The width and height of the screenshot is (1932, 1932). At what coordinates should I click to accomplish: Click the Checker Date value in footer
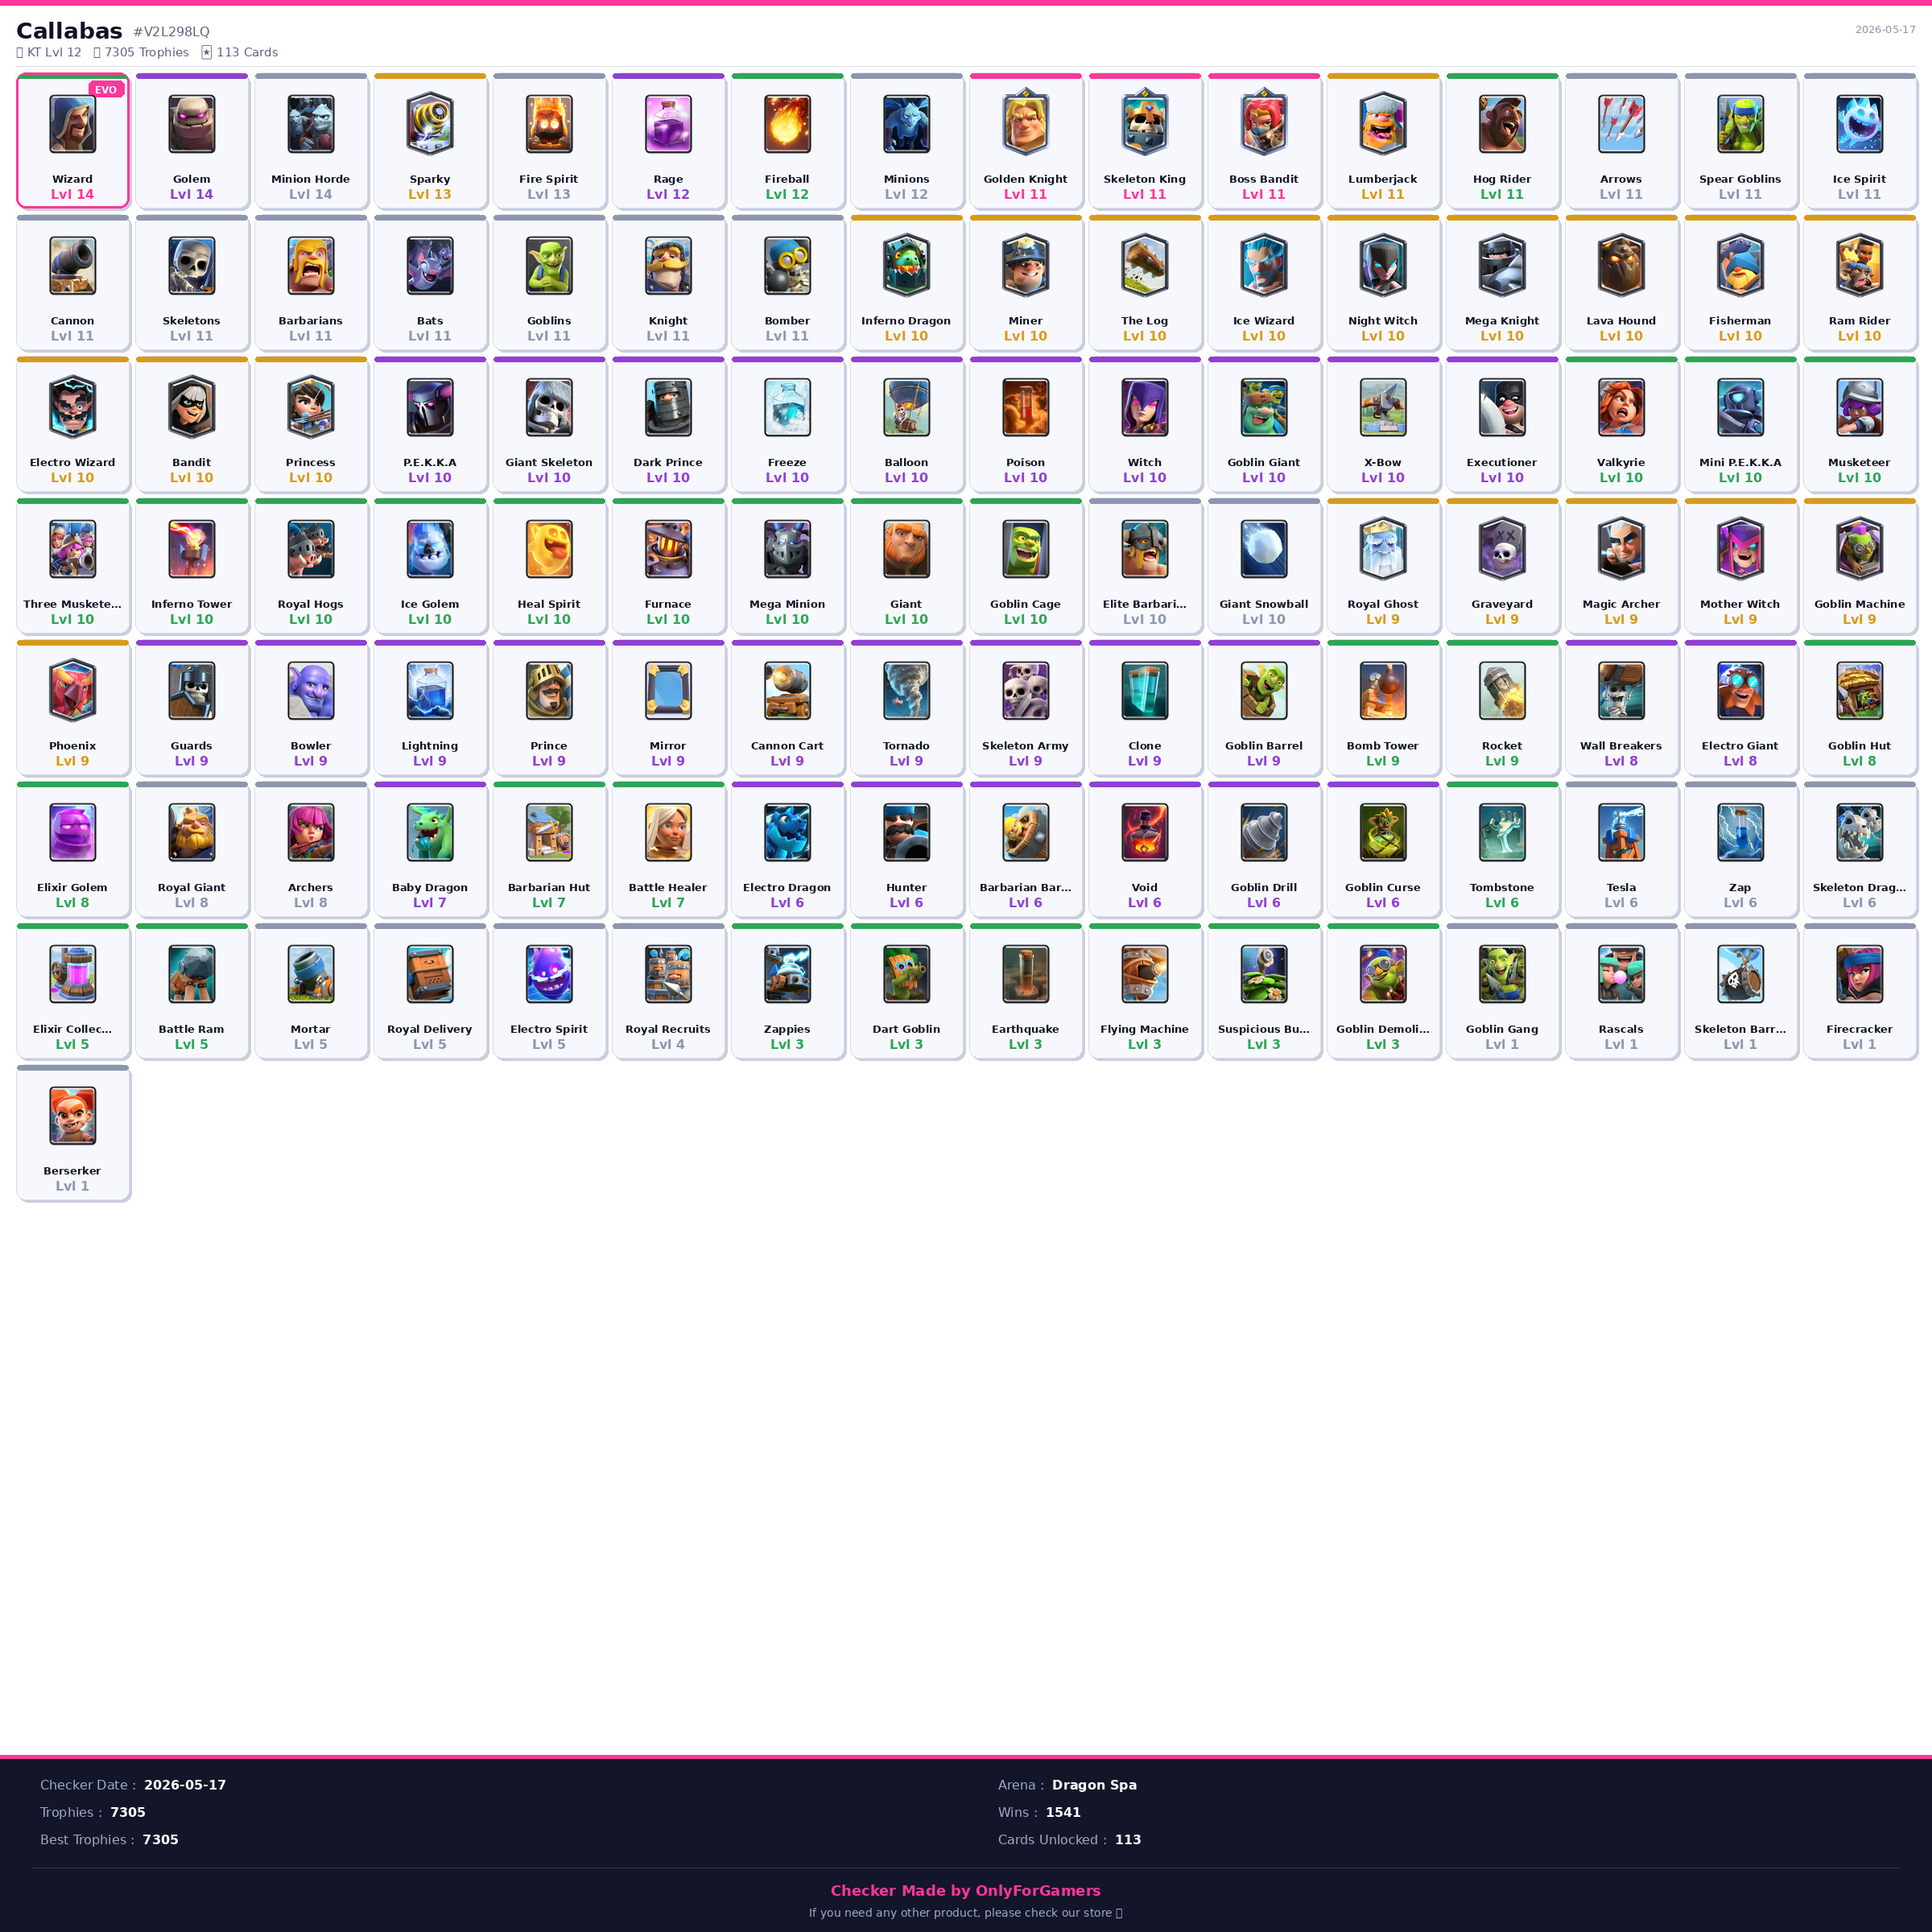(185, 1785)
